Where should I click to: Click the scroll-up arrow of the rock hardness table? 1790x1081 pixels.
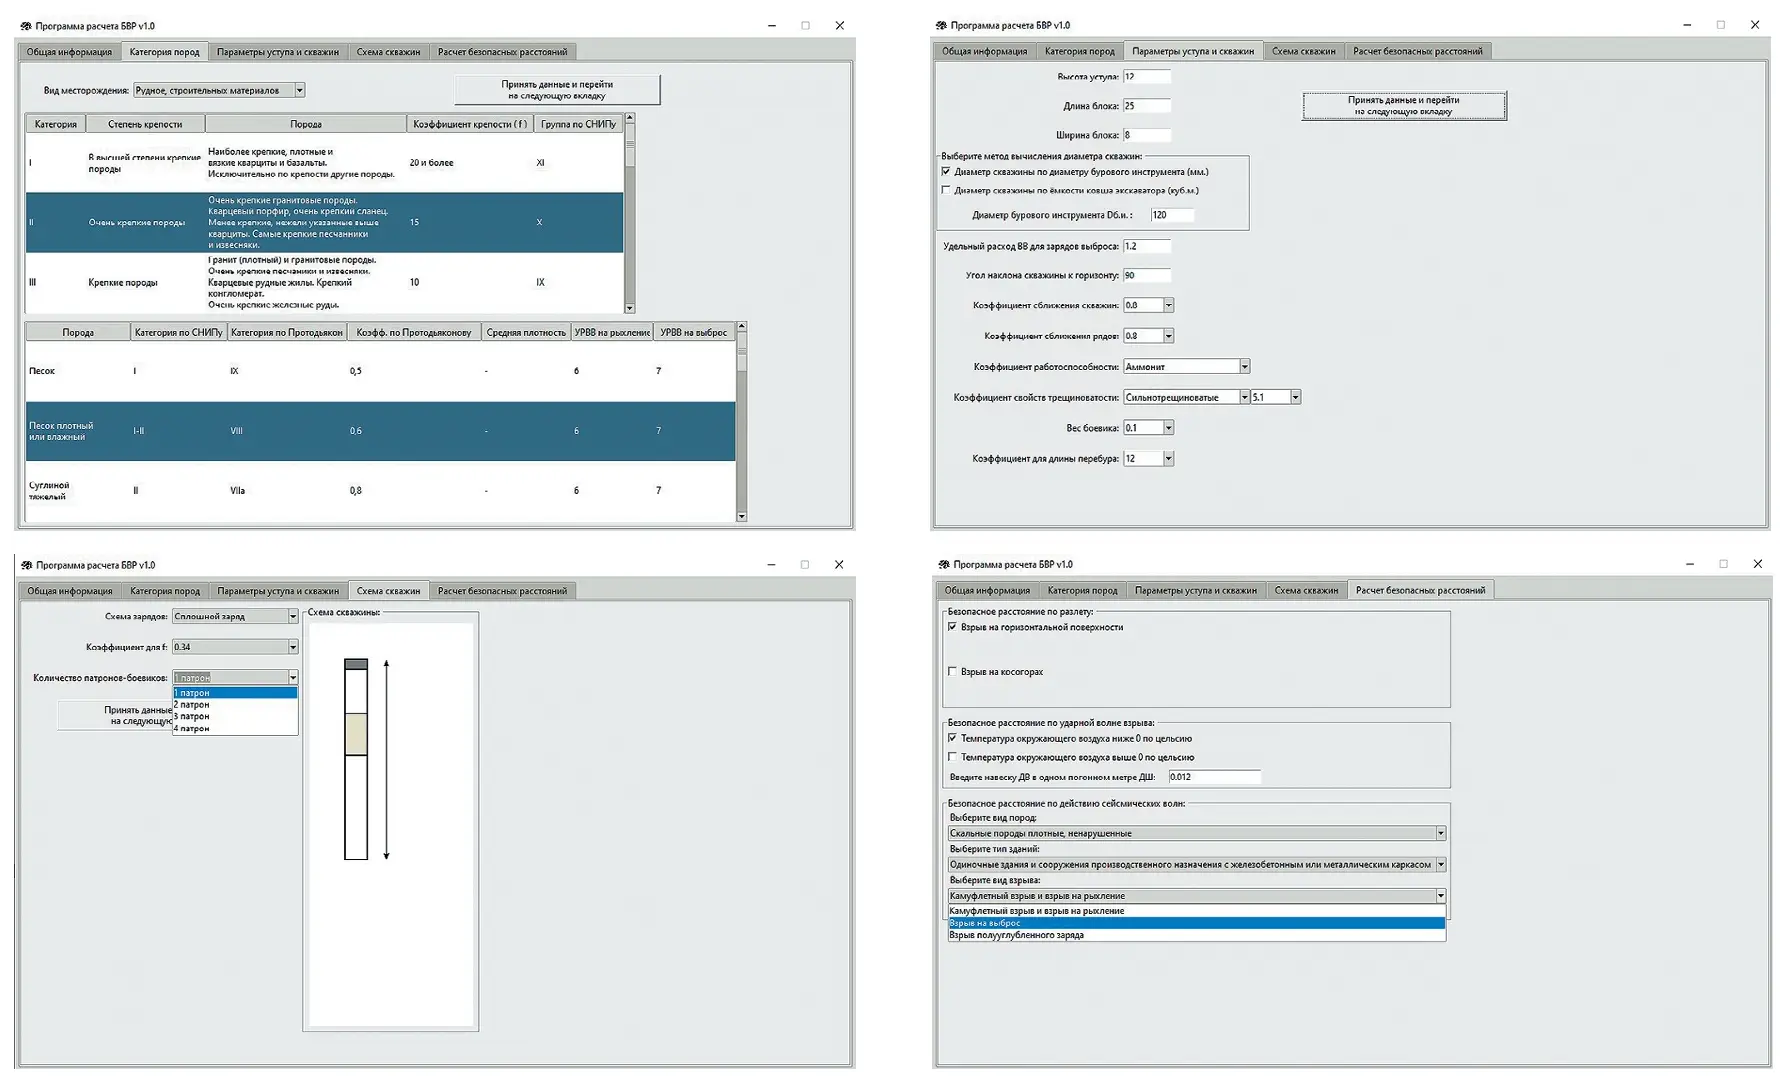[629, 118]
